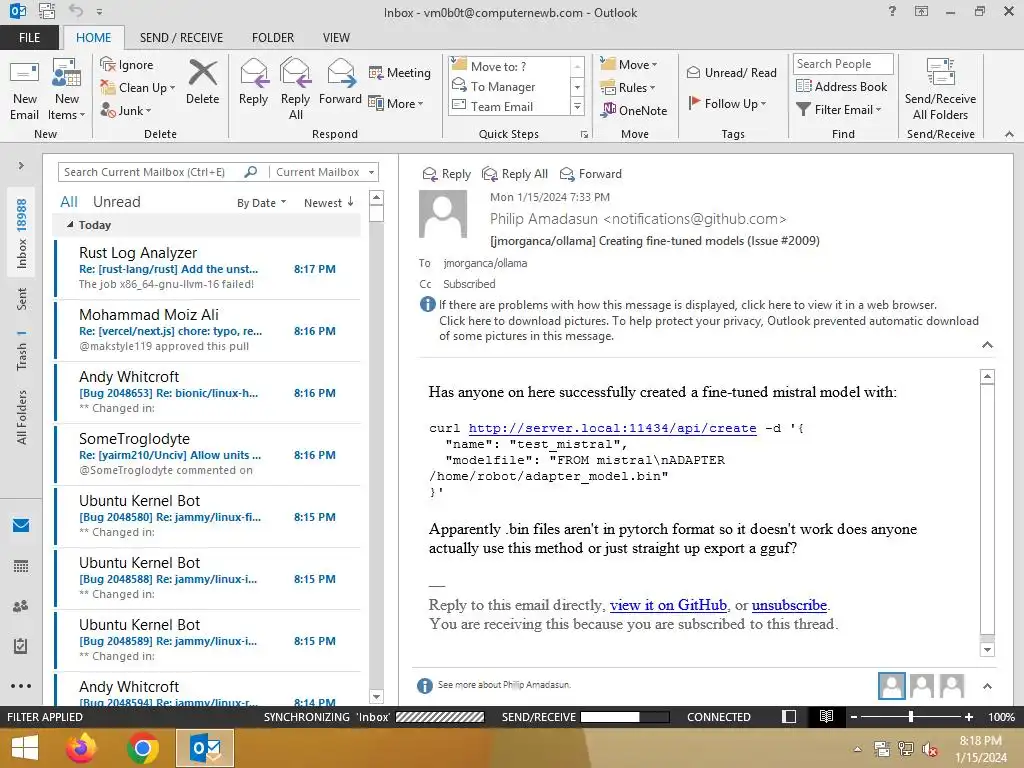Switch to the SEND / RECEIVE tab

181,38
